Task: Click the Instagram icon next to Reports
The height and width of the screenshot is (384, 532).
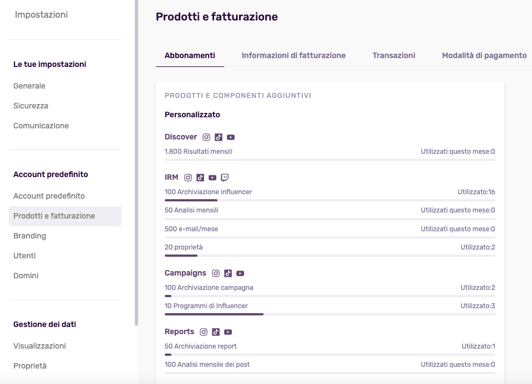Action: point(204,332)
